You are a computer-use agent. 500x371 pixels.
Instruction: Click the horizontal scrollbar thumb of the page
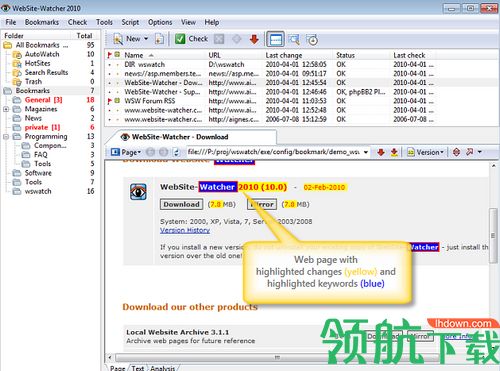pos(277,358)
